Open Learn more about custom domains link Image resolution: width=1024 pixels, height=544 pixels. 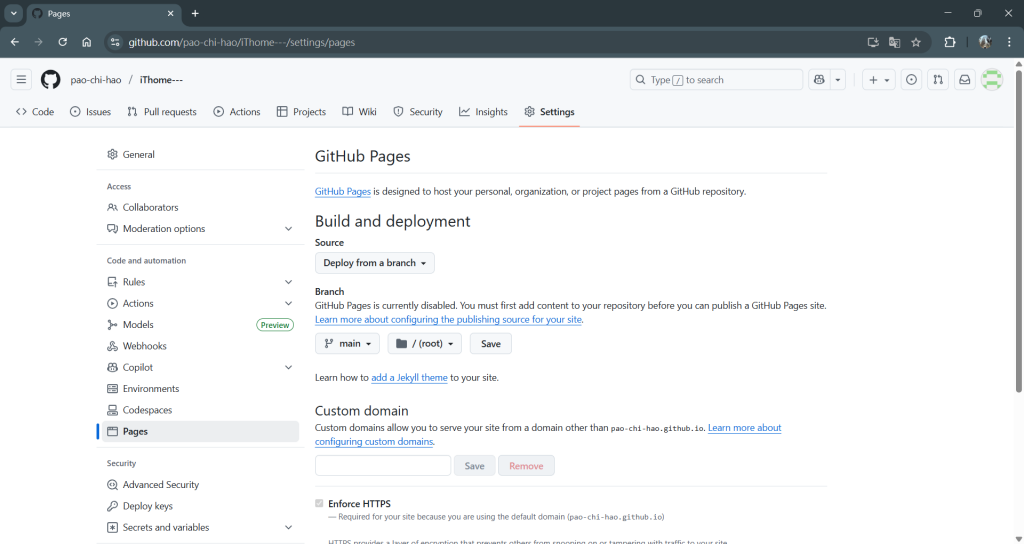[744, 428]
